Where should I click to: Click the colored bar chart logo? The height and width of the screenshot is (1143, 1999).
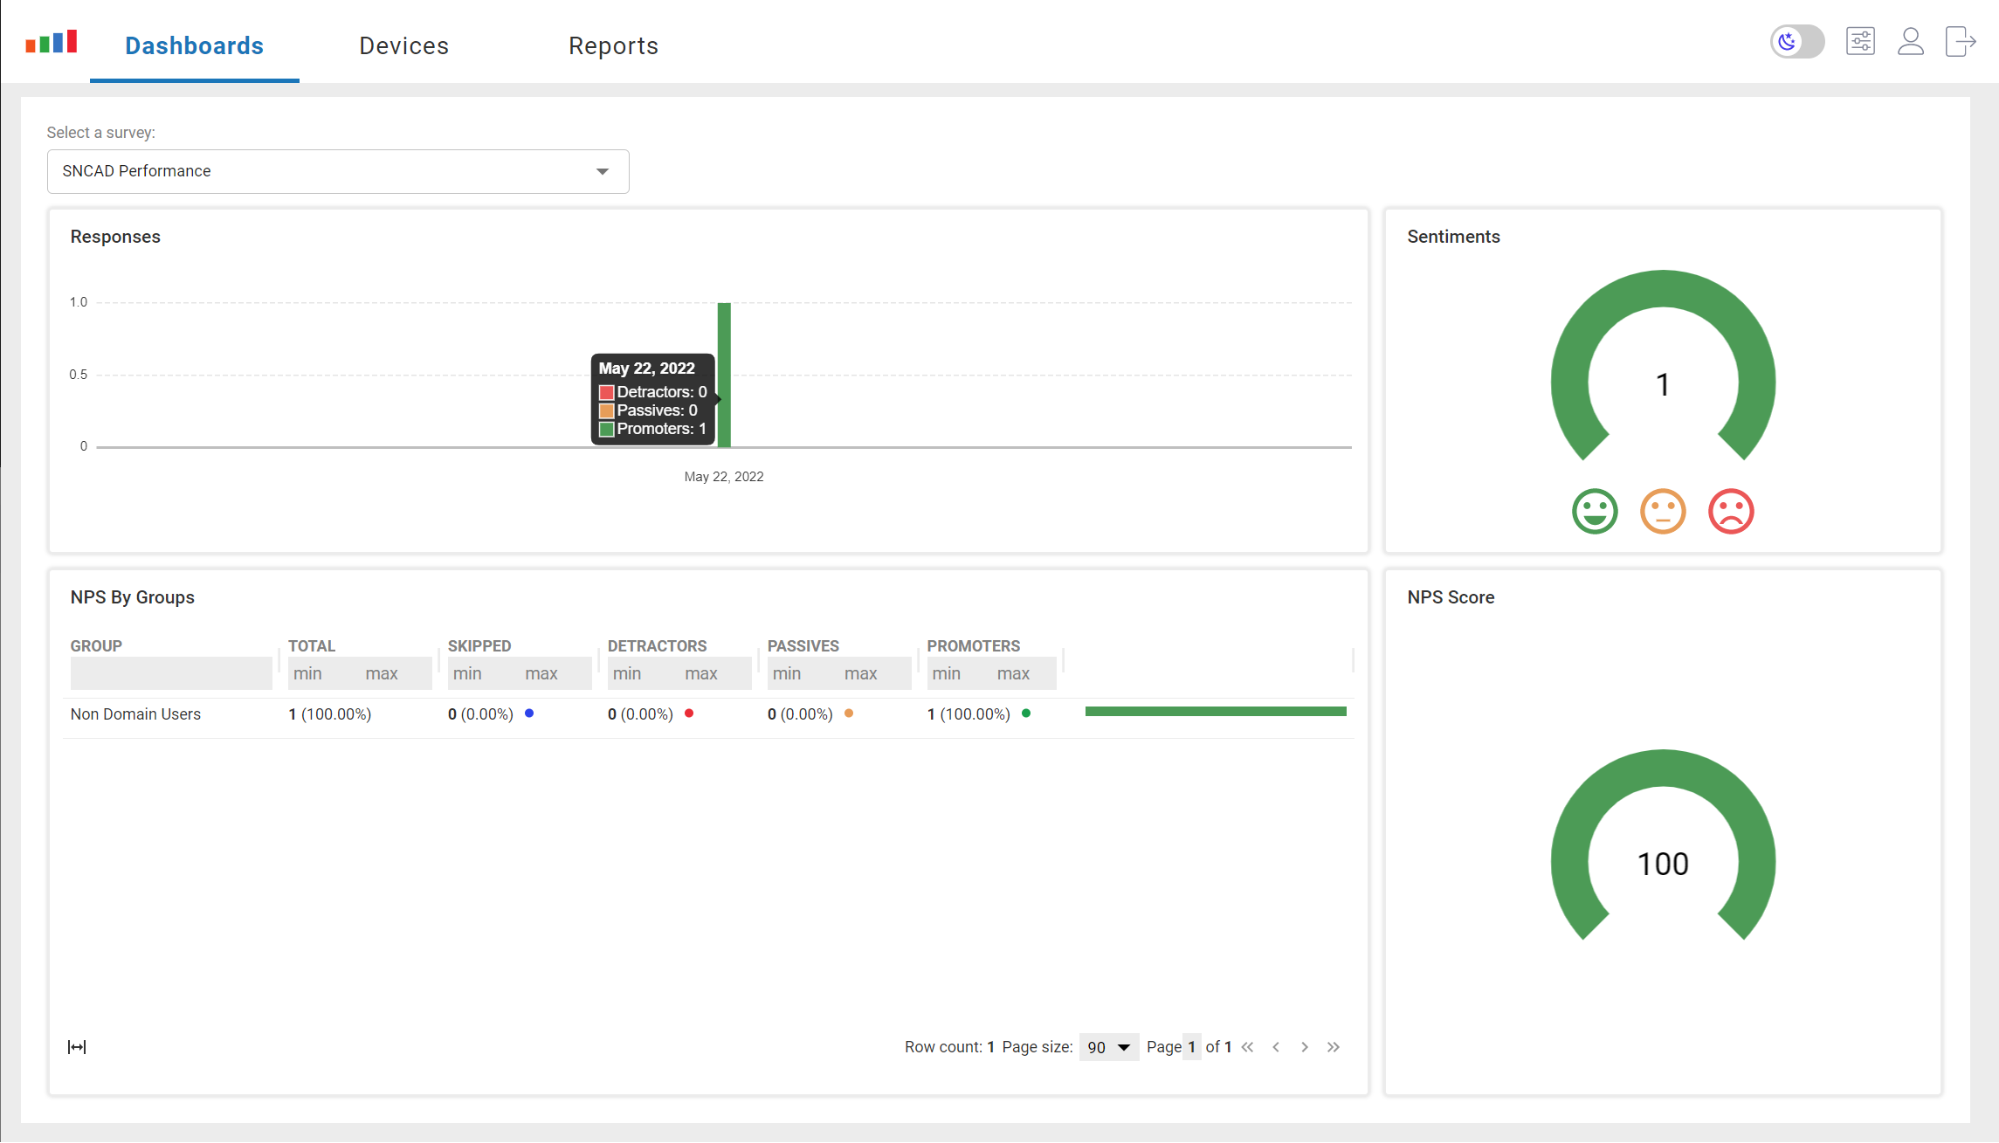52,42
